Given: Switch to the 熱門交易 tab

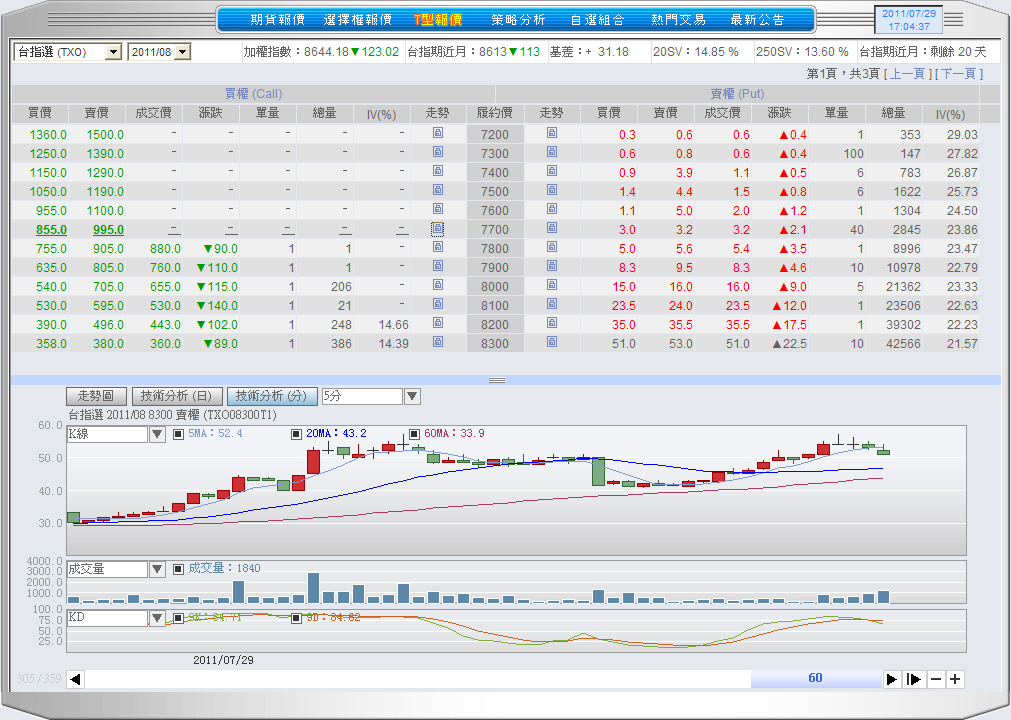Looking at the screenshot, I should 678,20.
